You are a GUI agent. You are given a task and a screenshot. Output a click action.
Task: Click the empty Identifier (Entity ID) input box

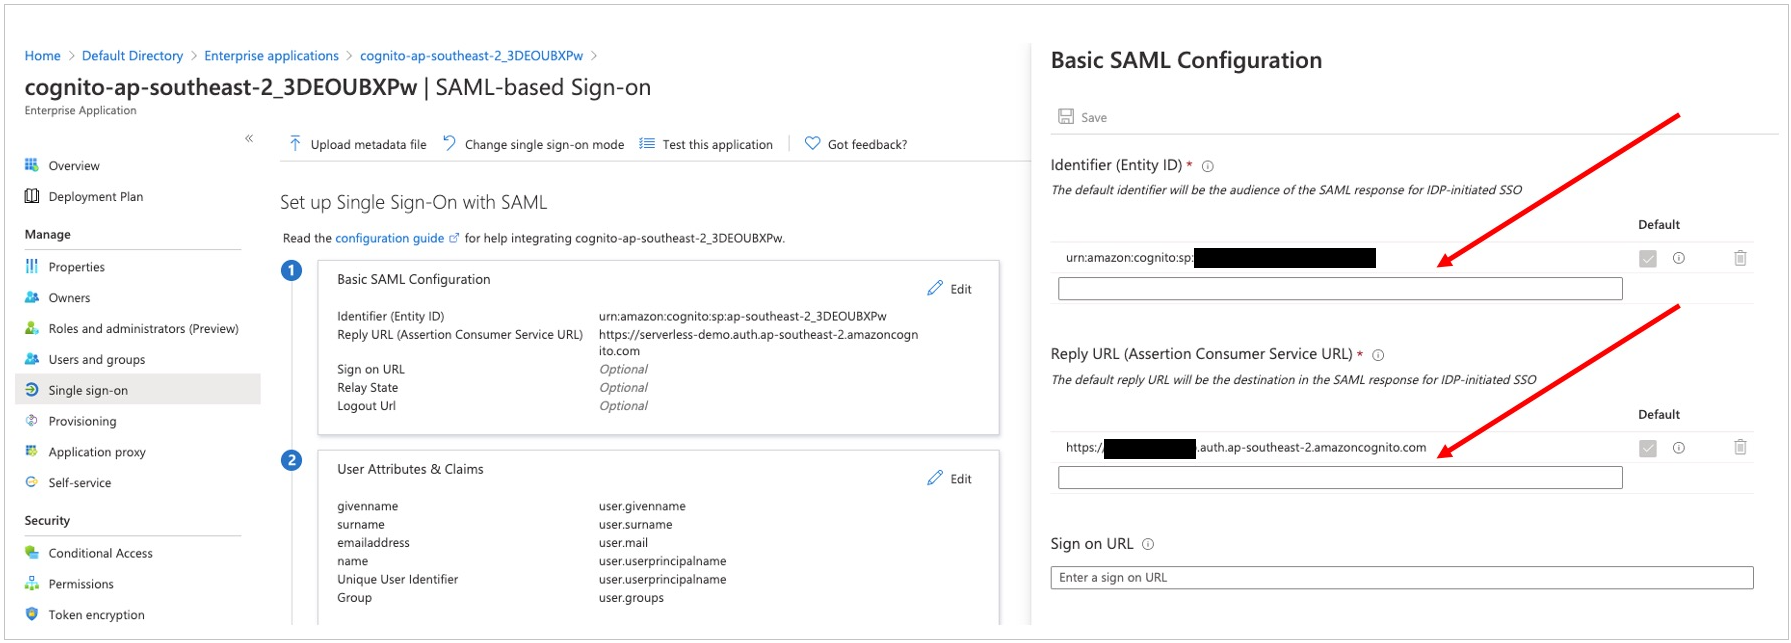click(1340, 289)
